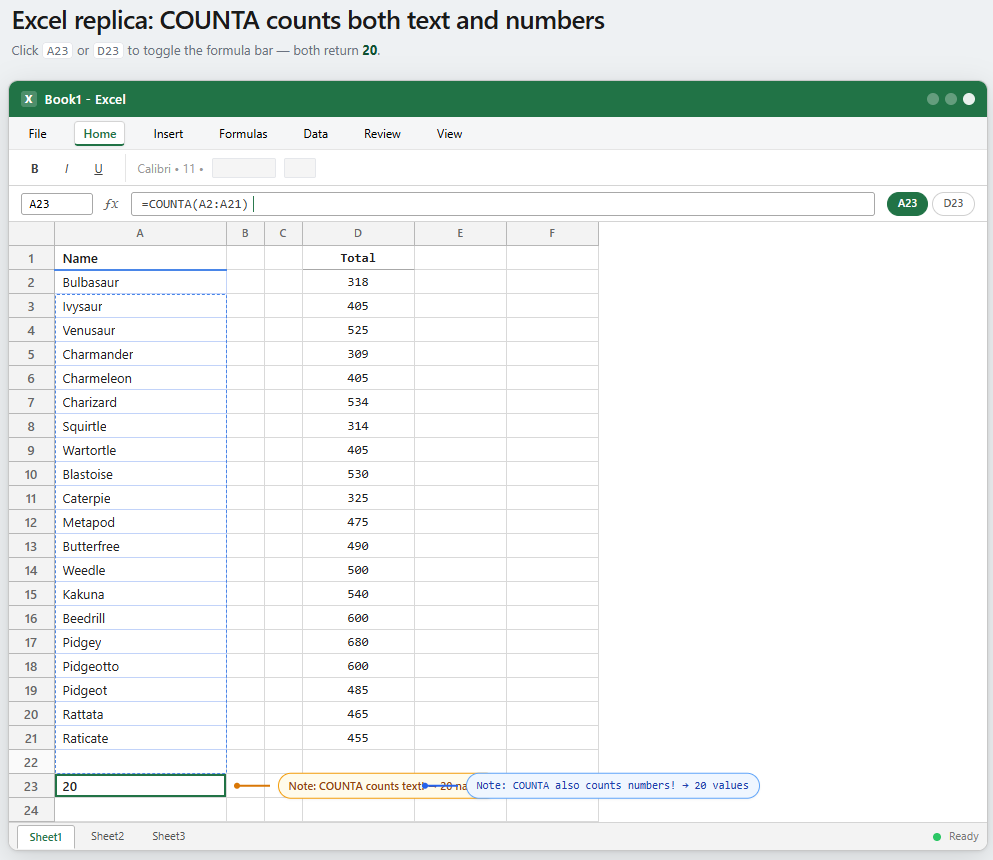
Task: Select the Metapod cell
Action: click(x=140, y=522)
